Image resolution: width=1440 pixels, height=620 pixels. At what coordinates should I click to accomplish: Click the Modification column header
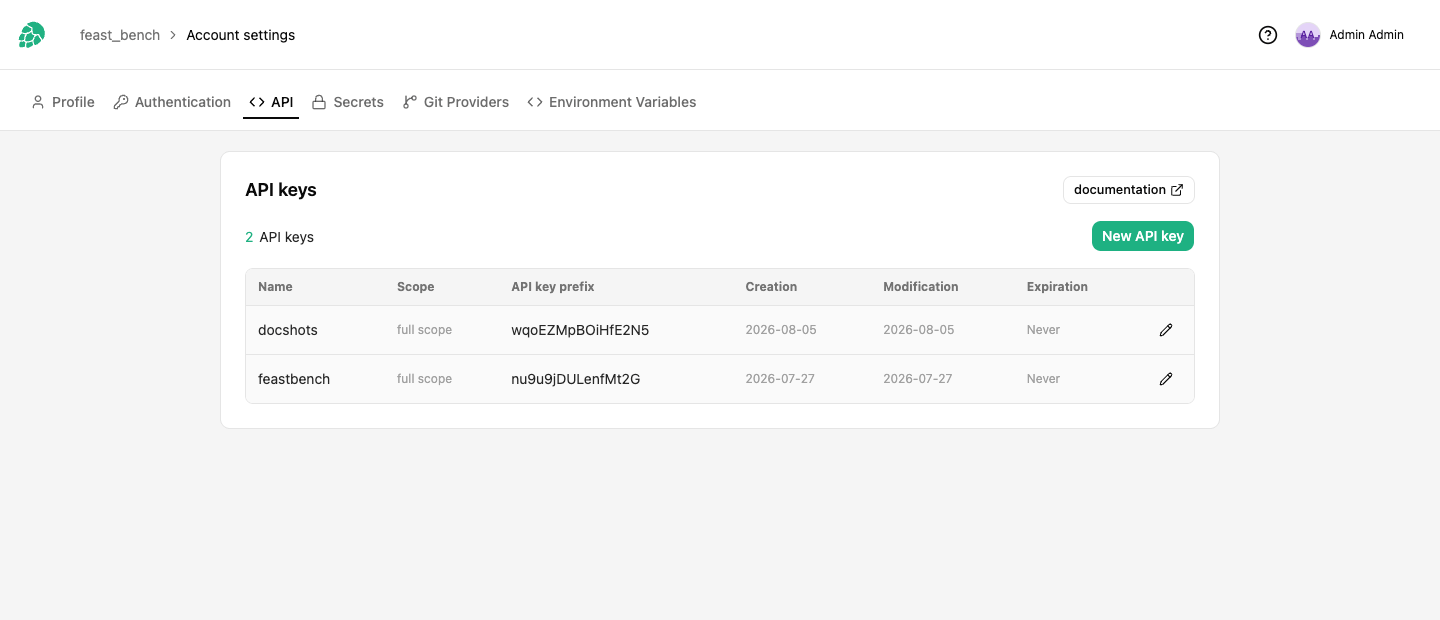point(921,287)
